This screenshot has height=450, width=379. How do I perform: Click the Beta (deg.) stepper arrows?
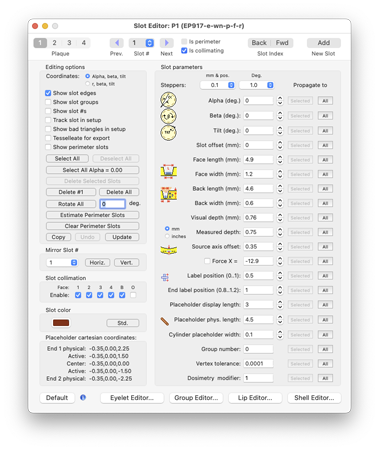tap(280, 116)
